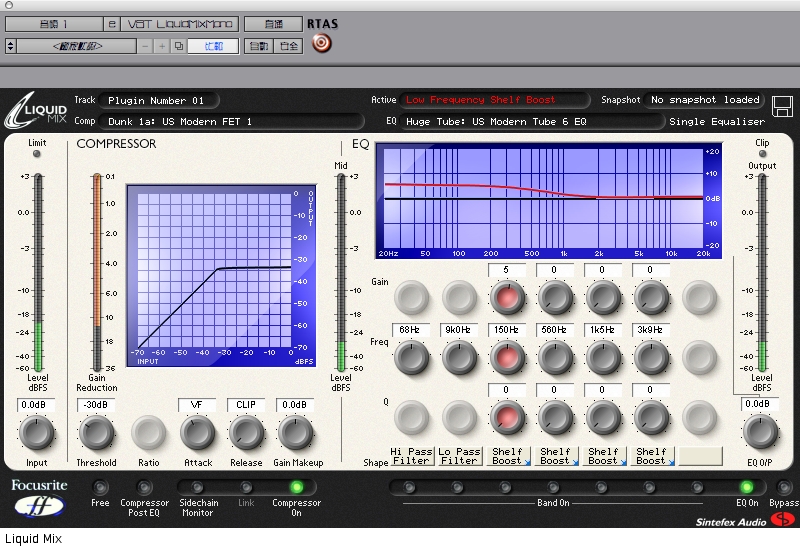
Task: Click the compressor Threshold knob
Action: [96, 432]
